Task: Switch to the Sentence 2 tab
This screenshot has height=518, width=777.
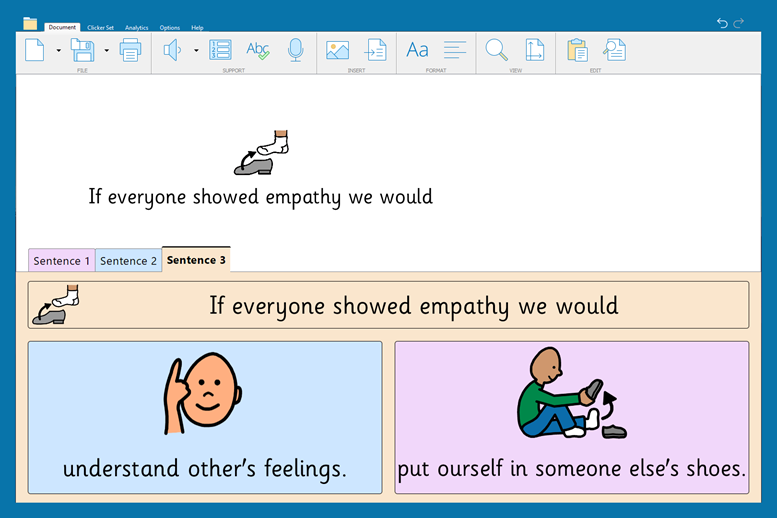Action: coord(128,261)
